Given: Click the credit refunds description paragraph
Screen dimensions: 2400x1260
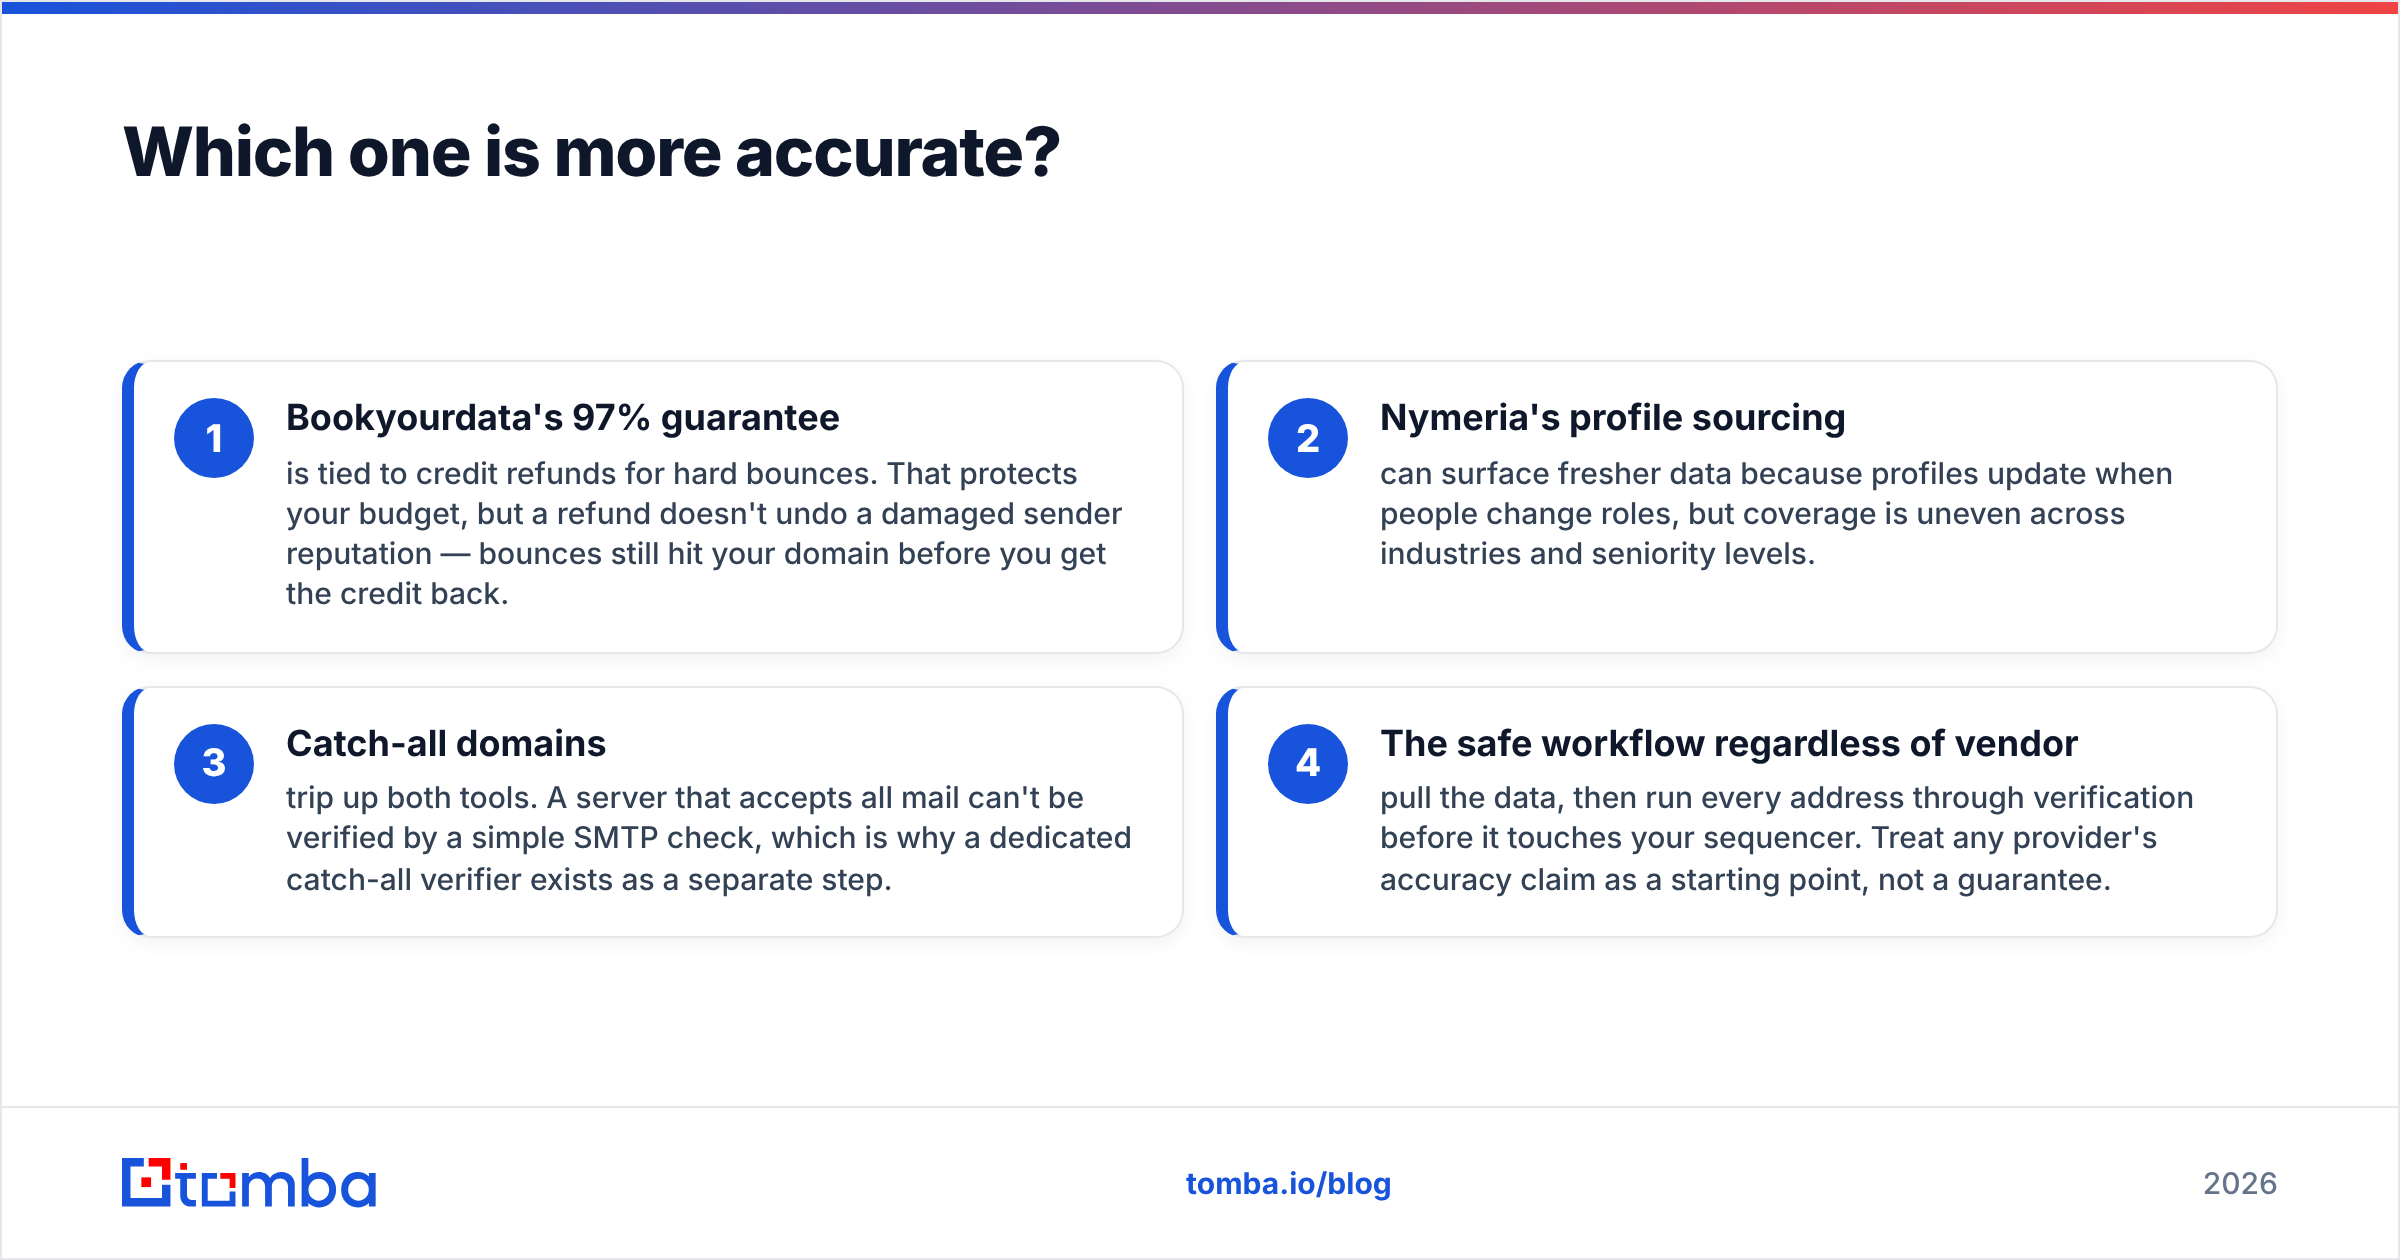Looking at the screenshot, I should click(x=704, y=533).
